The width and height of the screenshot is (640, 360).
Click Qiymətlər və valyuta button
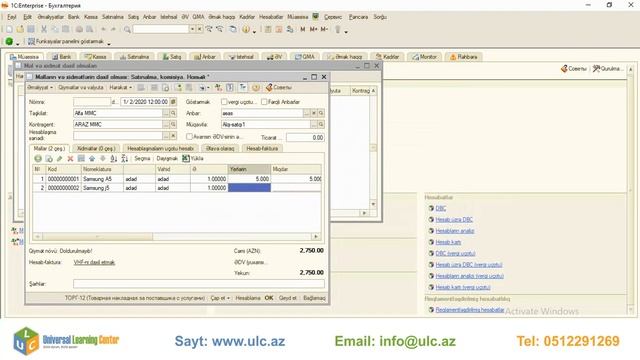[x=81, y=87]
